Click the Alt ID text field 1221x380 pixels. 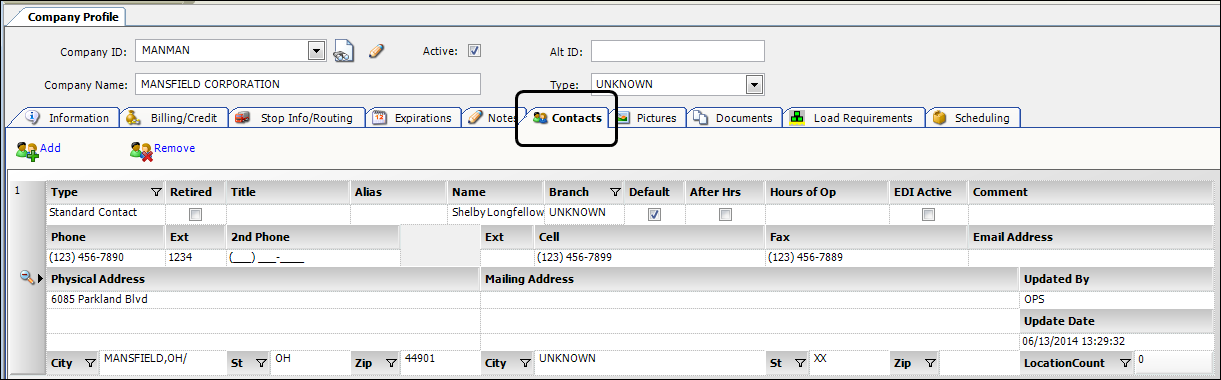click(678, 51)
